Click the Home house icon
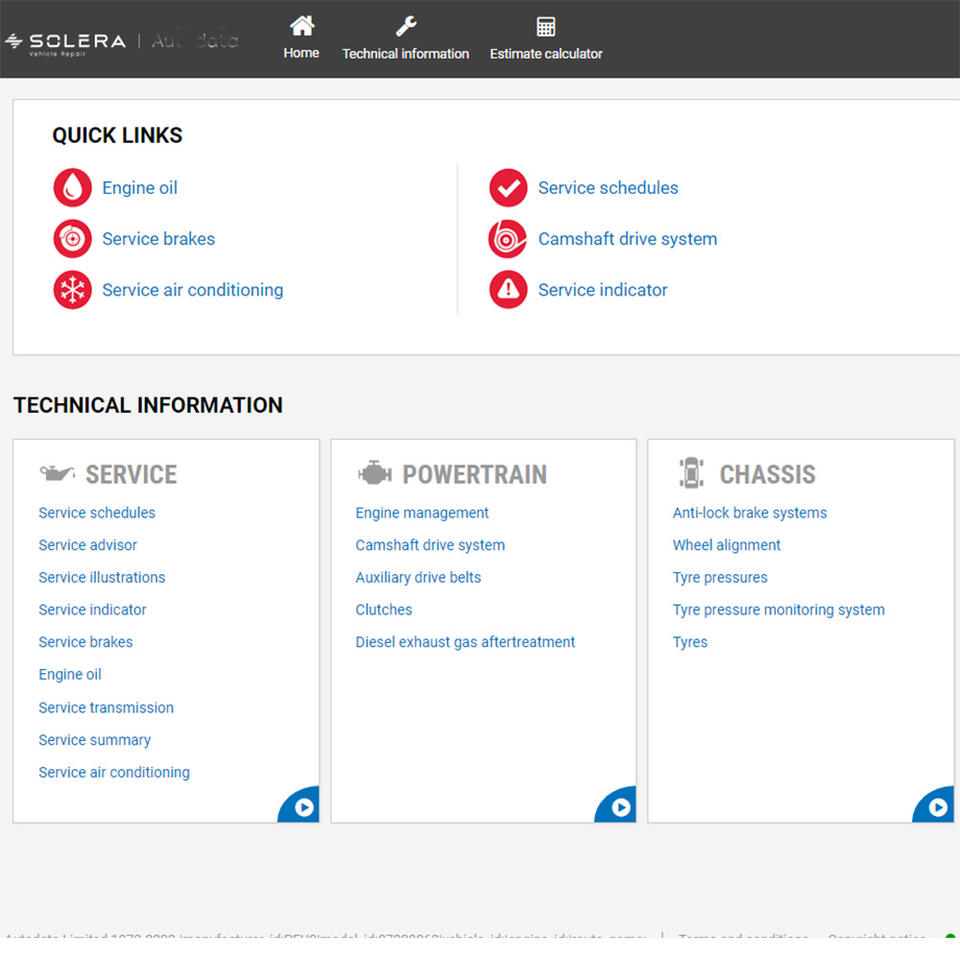The height and width of the screenshot is (960, 960). (x=301, y=26)
